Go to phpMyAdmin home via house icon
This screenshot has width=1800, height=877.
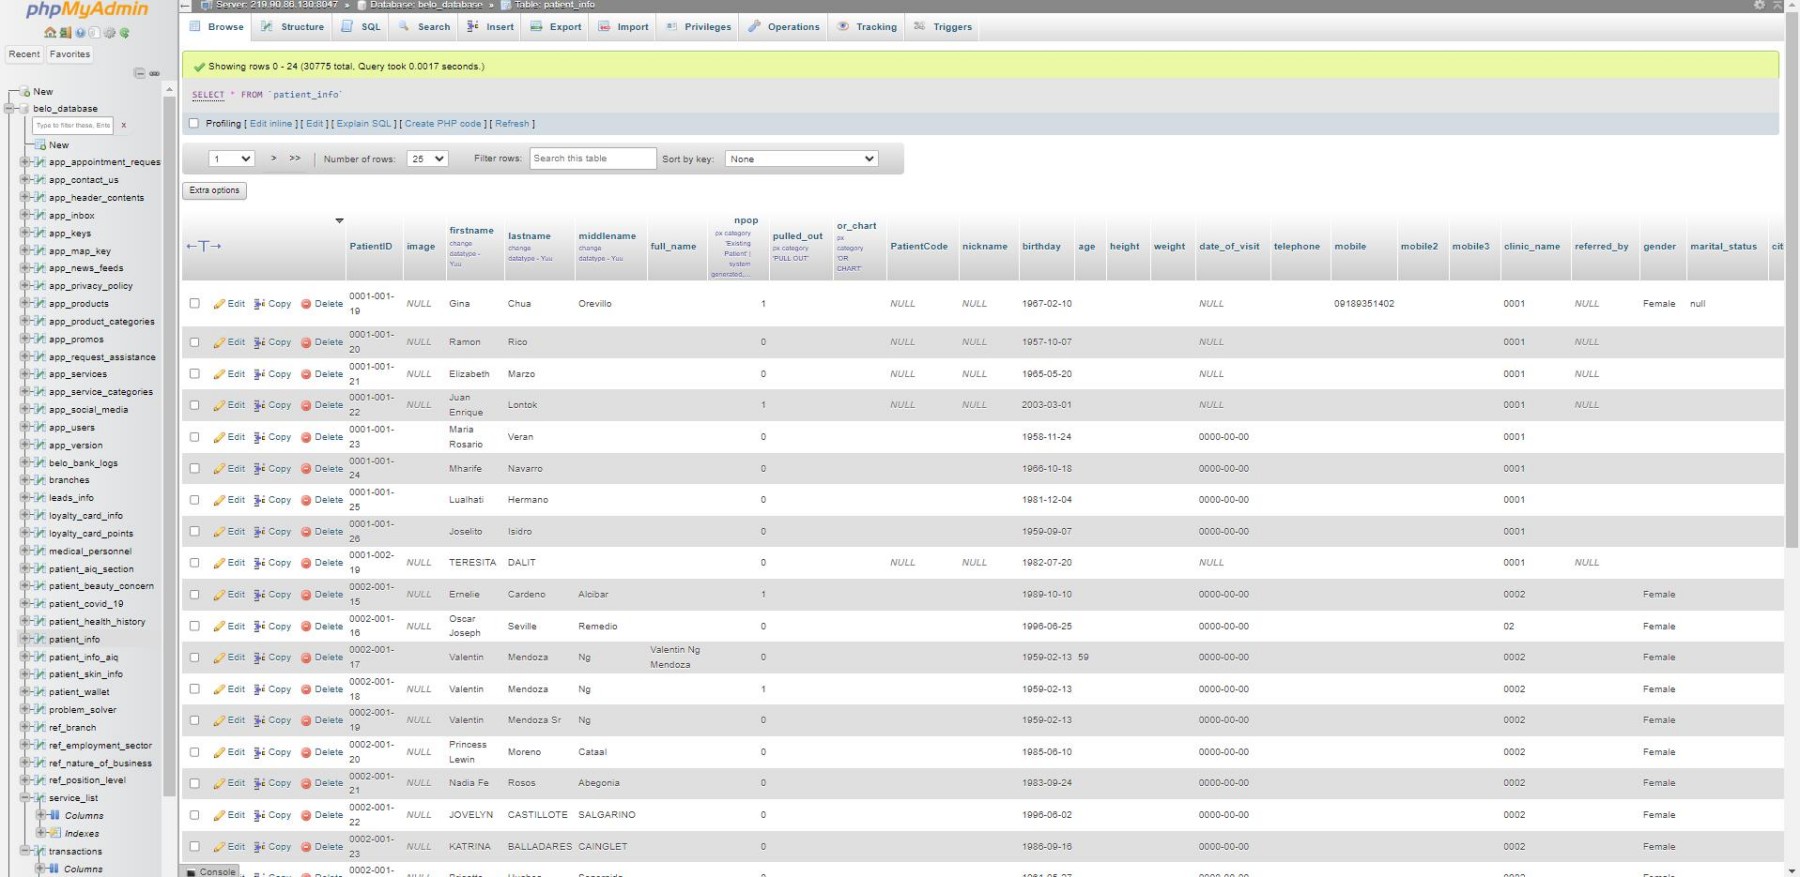pyautogui.click(x=50, y=33)
